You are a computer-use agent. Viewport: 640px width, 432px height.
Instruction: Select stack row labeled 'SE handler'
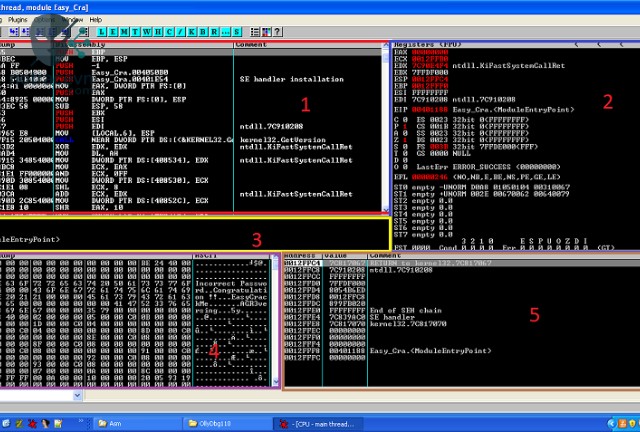pos(392,317)
